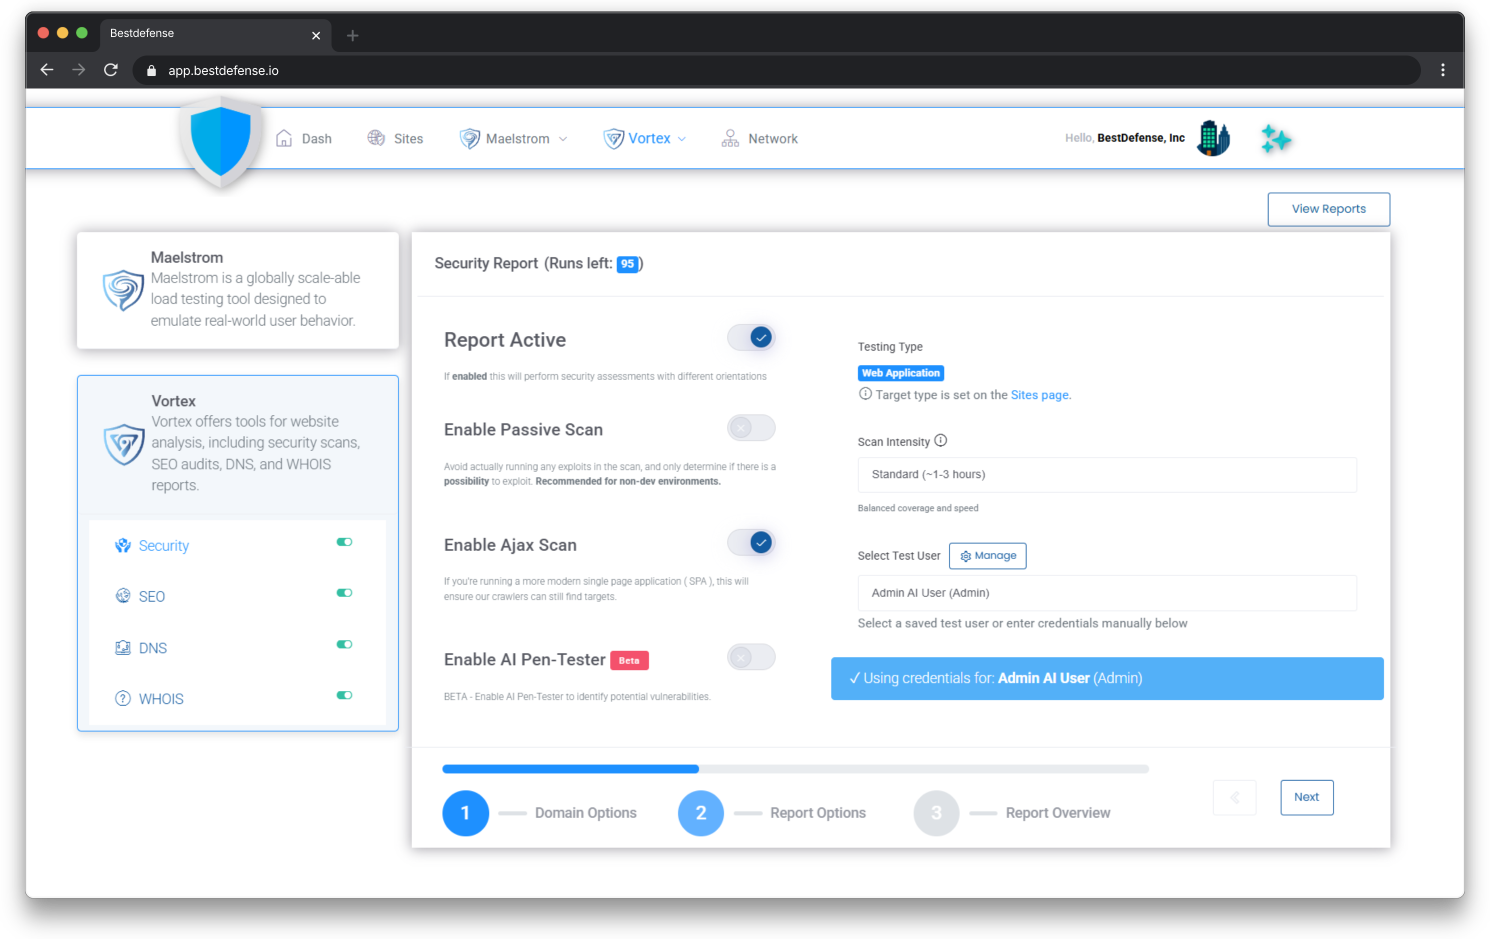1490x939 pixels.
Task: Toggle off the Security scan in the Vortex panel
Action: point(344,541)
